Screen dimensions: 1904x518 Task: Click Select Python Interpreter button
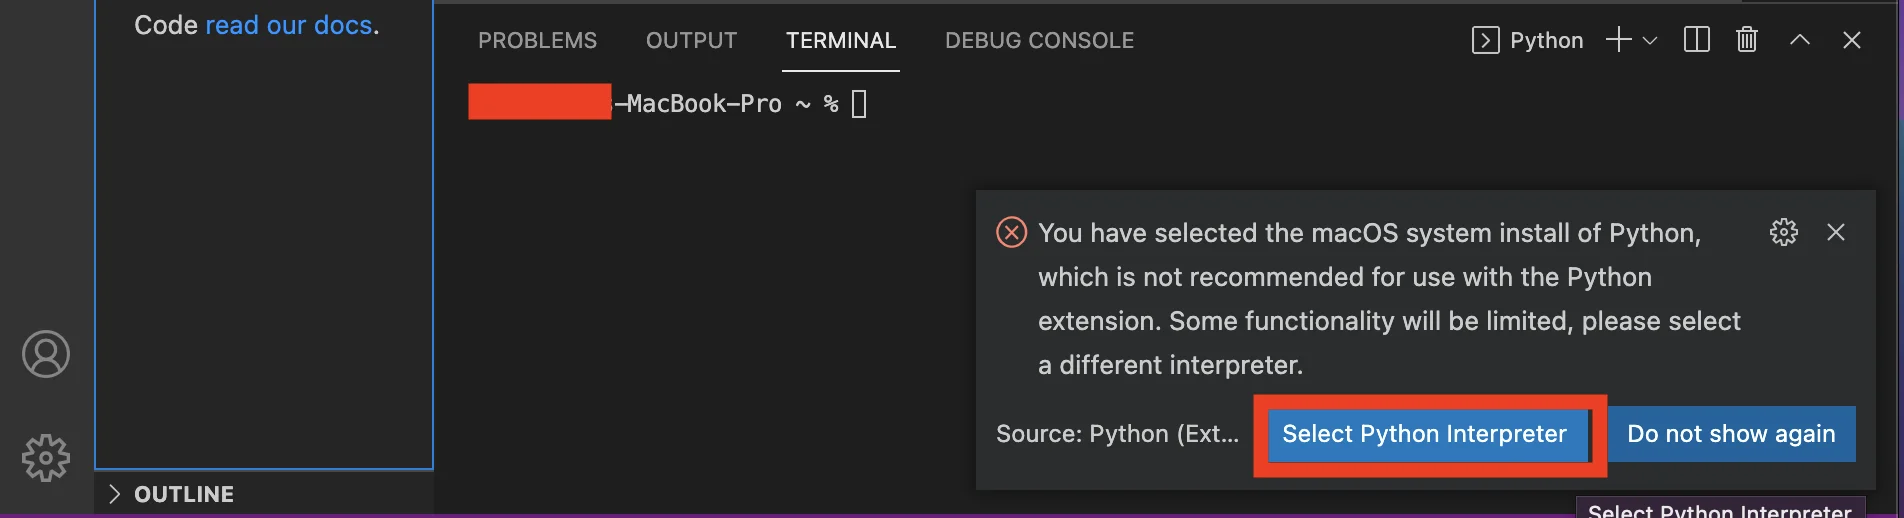[x=1425, y=434]
